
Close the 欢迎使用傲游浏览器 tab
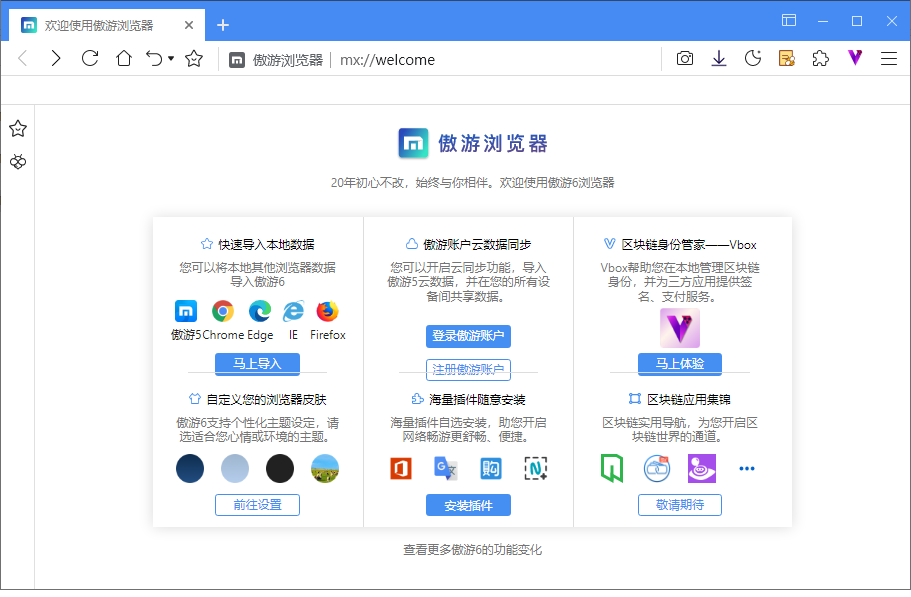coord(189,26)
